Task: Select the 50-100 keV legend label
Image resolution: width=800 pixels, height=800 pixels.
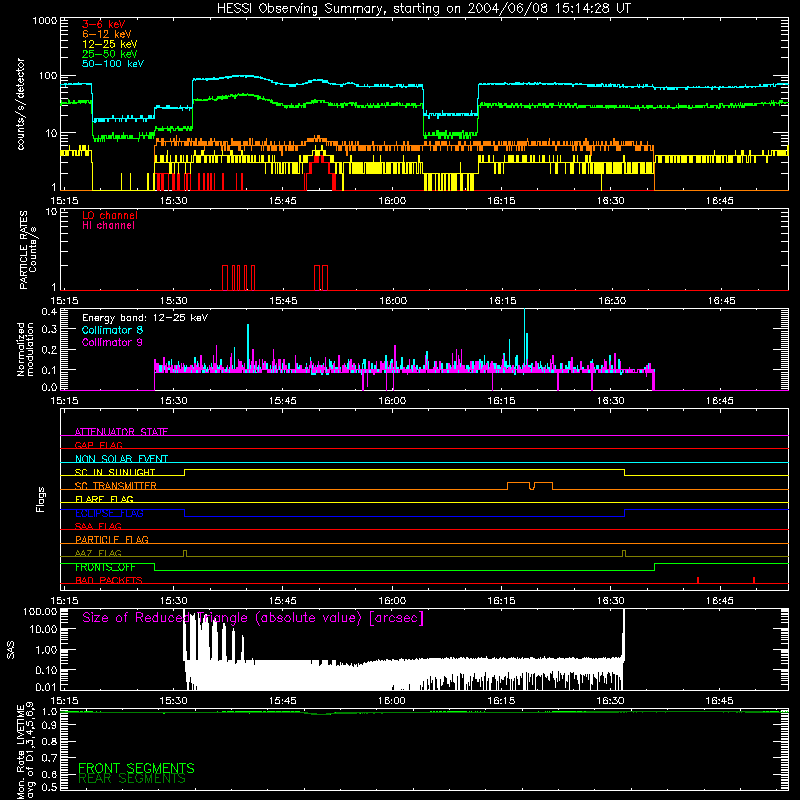Action: [113, 64]
